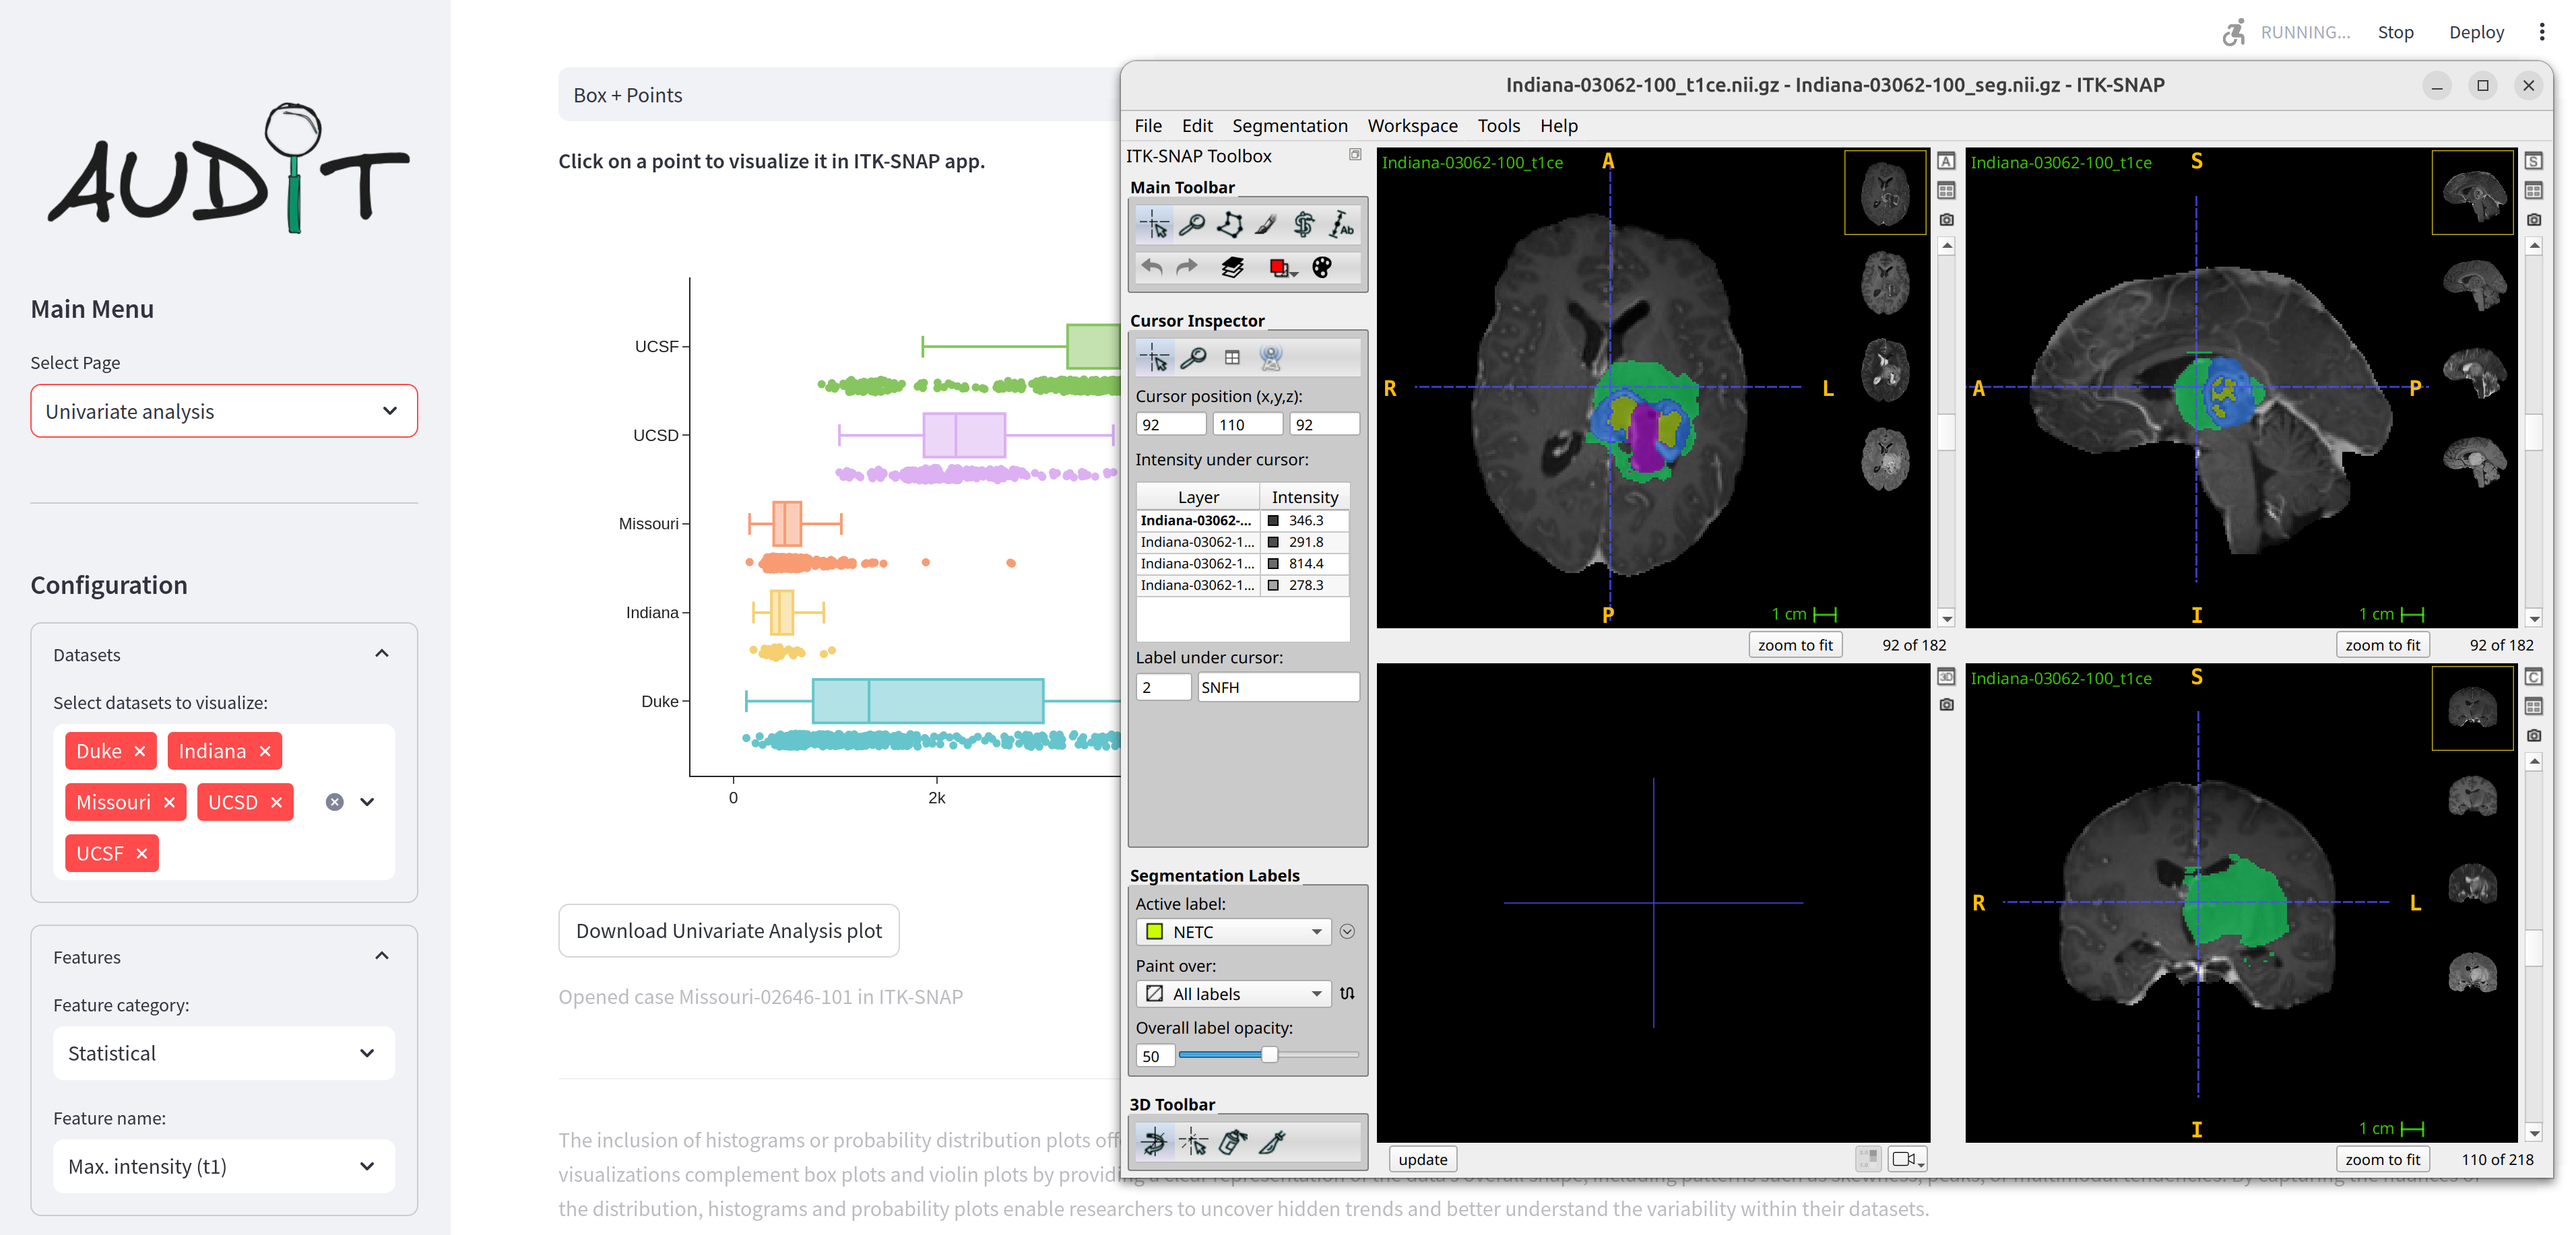The height and width of the screenshot is (1235, 2576).
Task: Select the Polygon tool in Main Toolbar
Action: (x=1229, y=225)
